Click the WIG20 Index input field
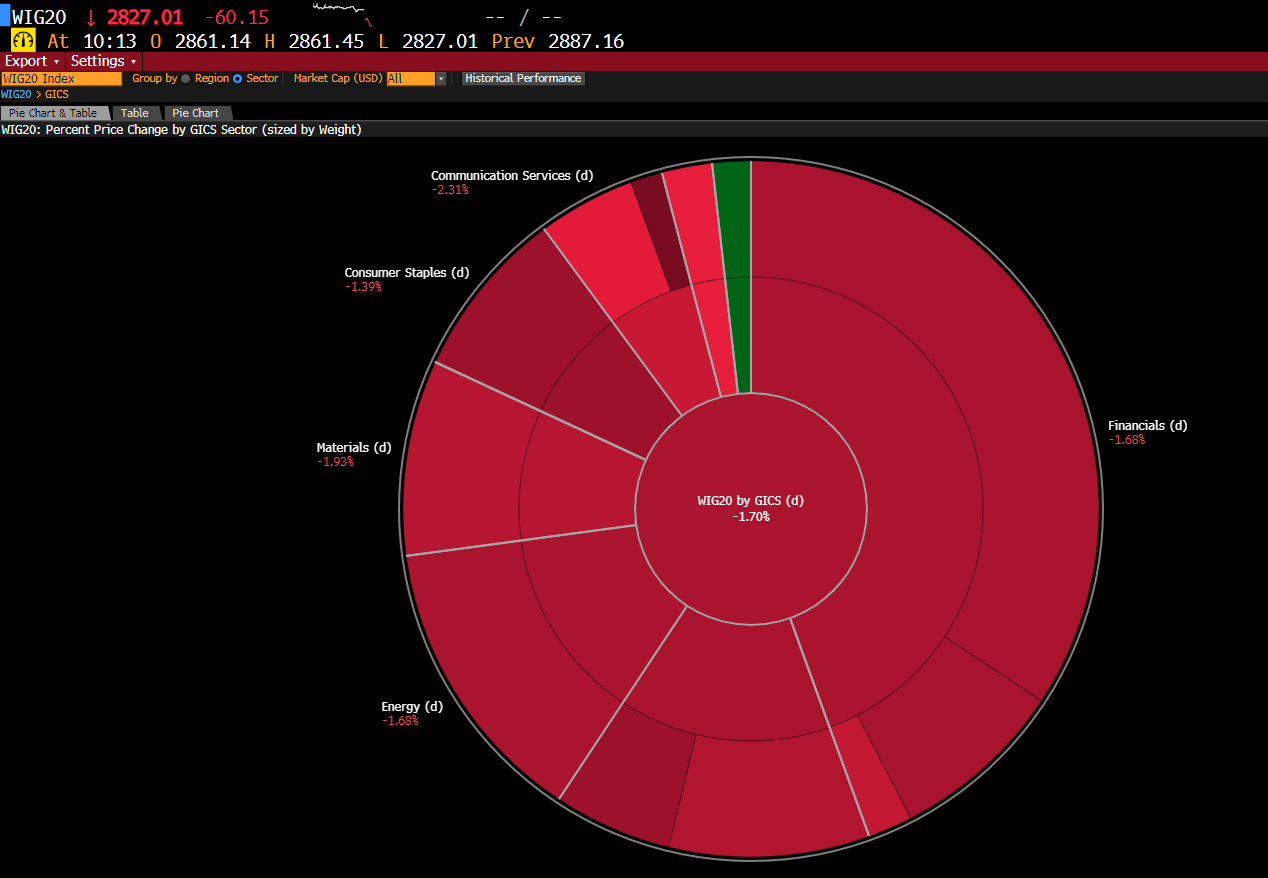This screenshot has height=878, width=1268. click(61, 78)
